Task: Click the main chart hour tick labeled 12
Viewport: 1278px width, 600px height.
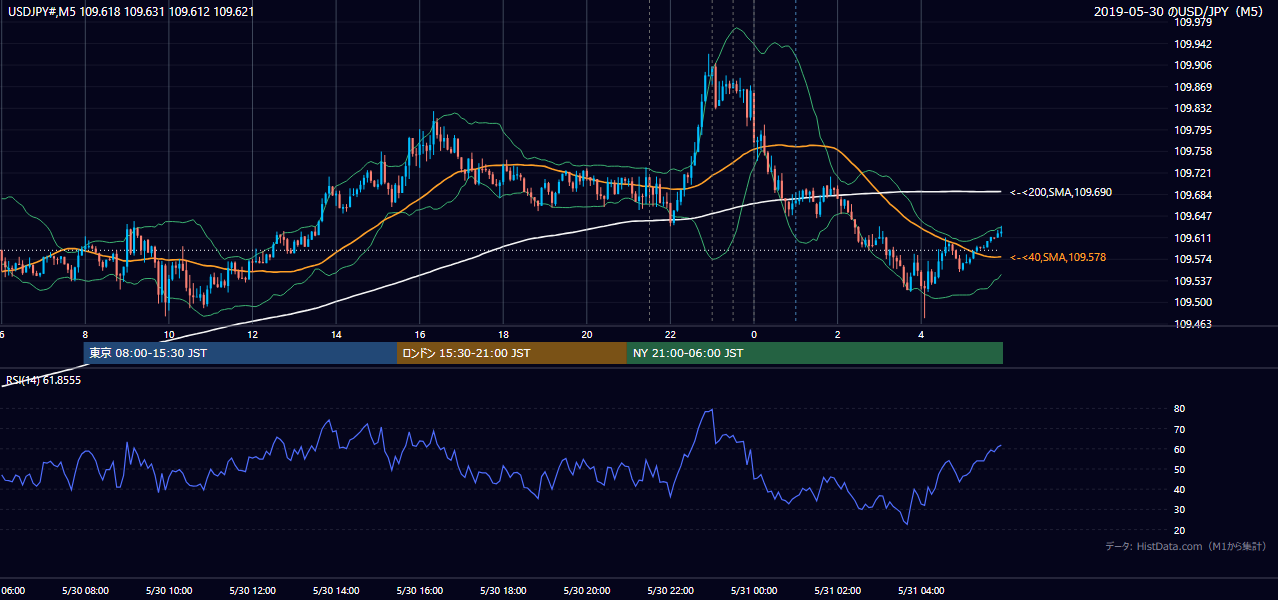Action: click(253, 334)
